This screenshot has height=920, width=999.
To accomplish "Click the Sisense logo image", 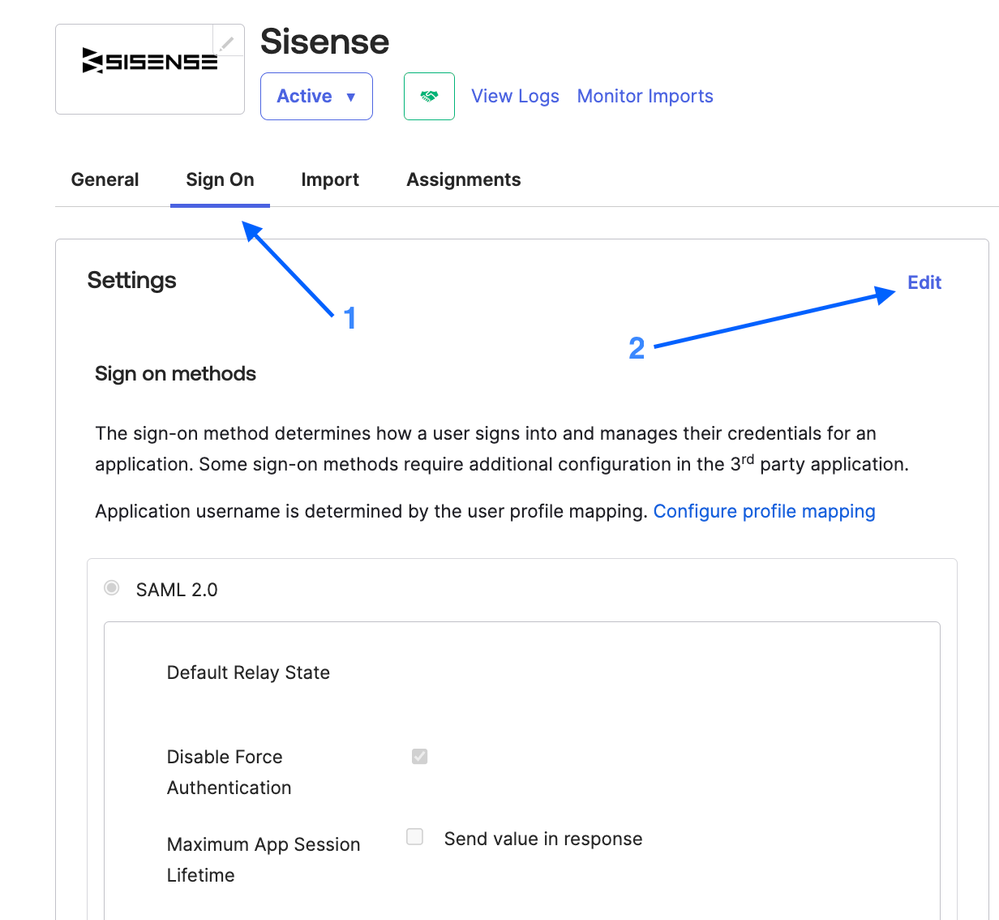I will coord(149,62).
